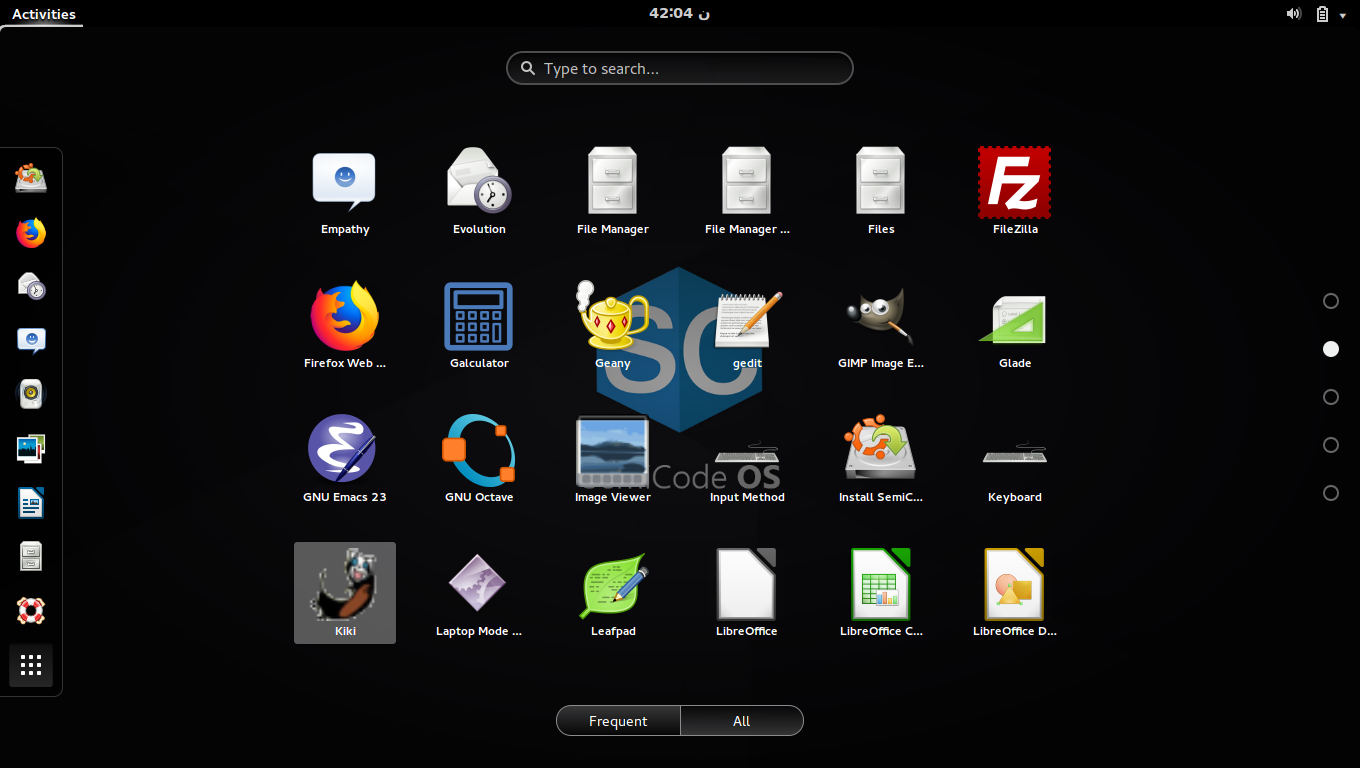Launch gedit text editor
The height and width of the screenshot is (768, 1360).
click(747, 325)
